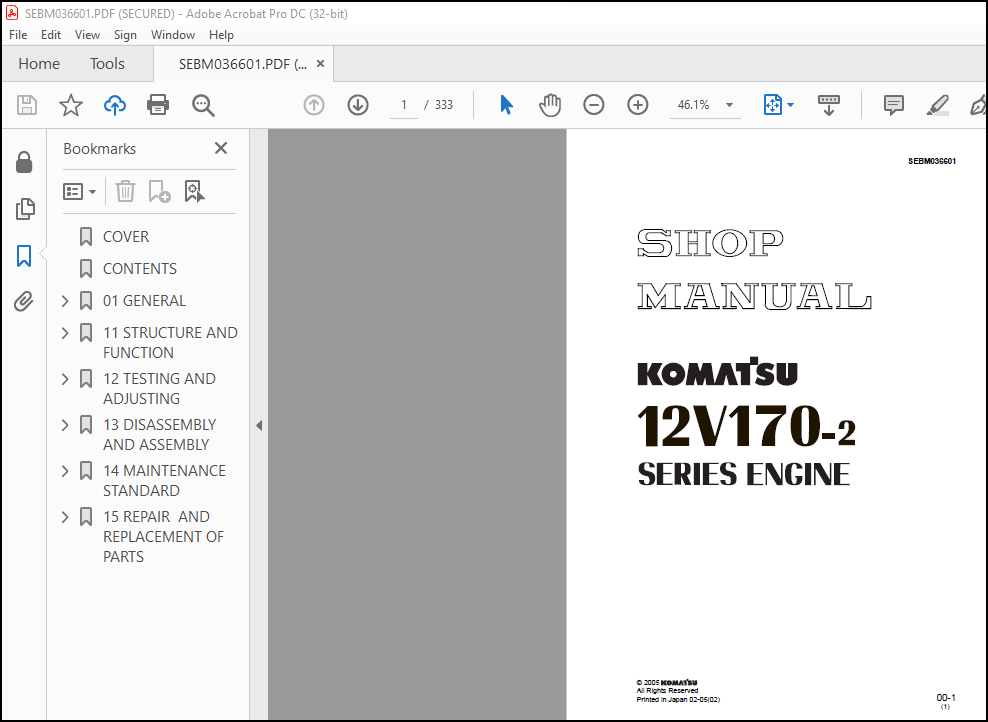Close the SEBM036601.PDF document tab
Screen dimensions: 988x722
point(320,64)
